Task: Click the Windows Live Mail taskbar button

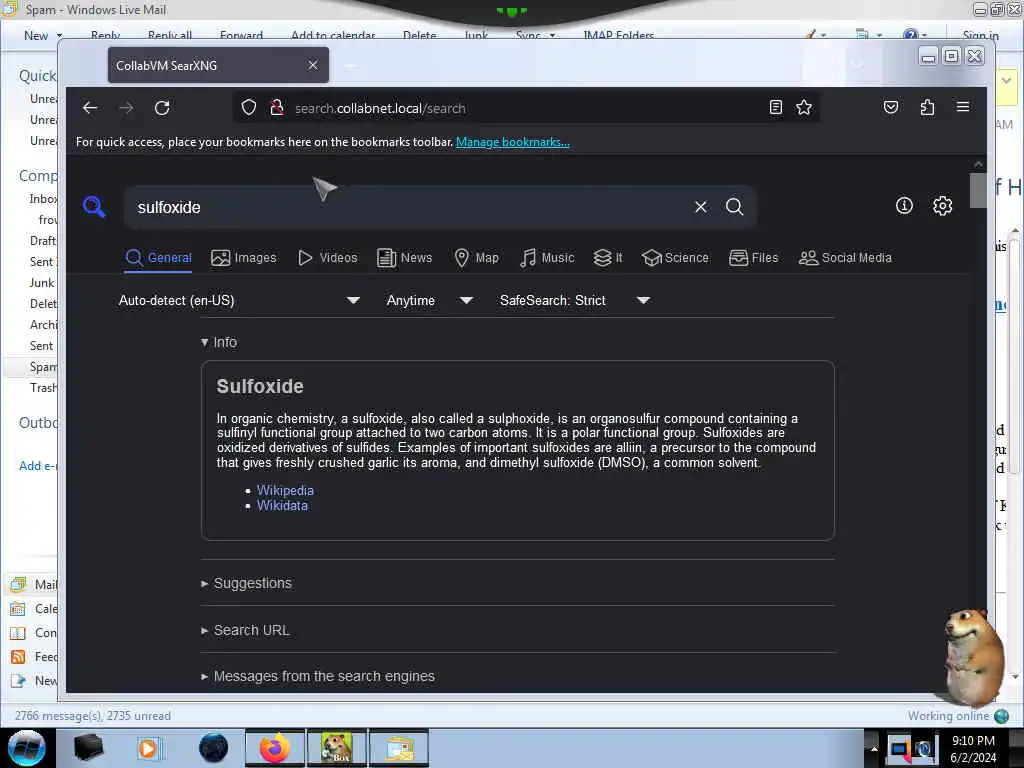Action: pos(400,748)
